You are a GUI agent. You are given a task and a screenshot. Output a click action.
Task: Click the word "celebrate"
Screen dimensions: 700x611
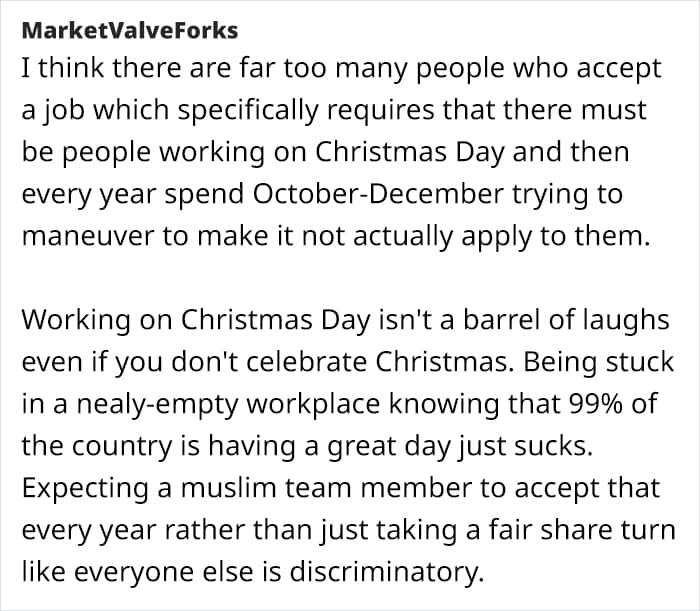[306, 362]
